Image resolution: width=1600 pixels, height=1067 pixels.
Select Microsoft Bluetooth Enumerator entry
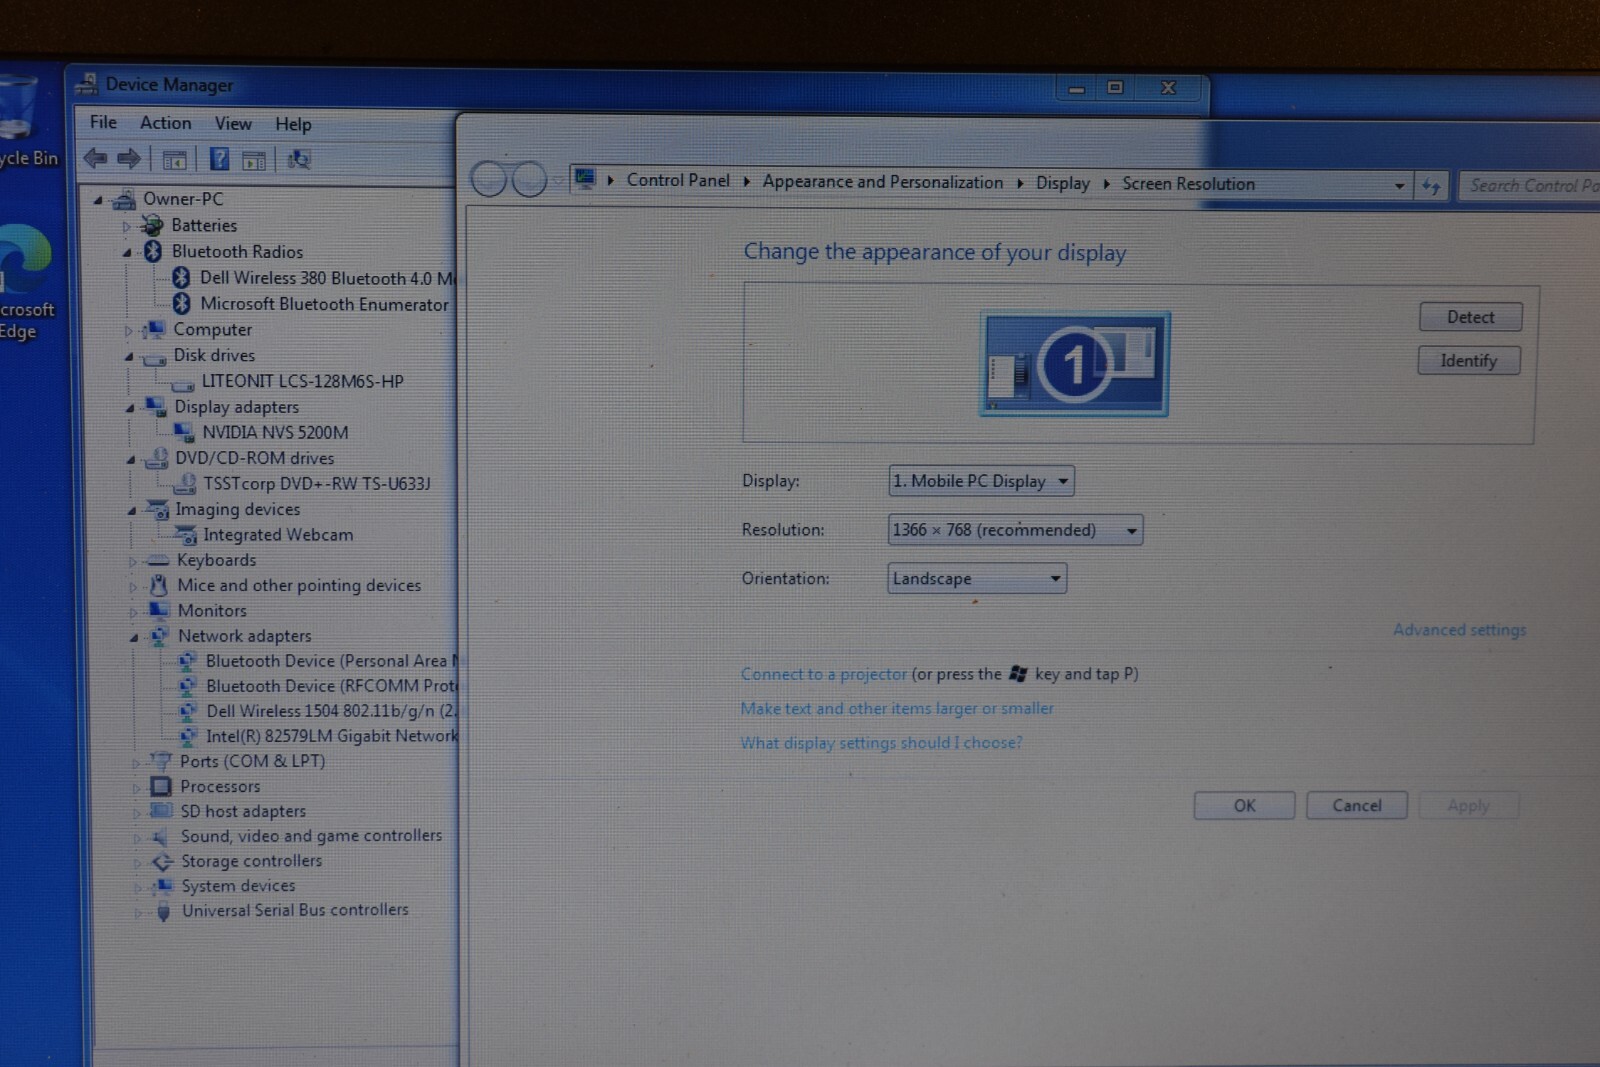pos(324,304)
